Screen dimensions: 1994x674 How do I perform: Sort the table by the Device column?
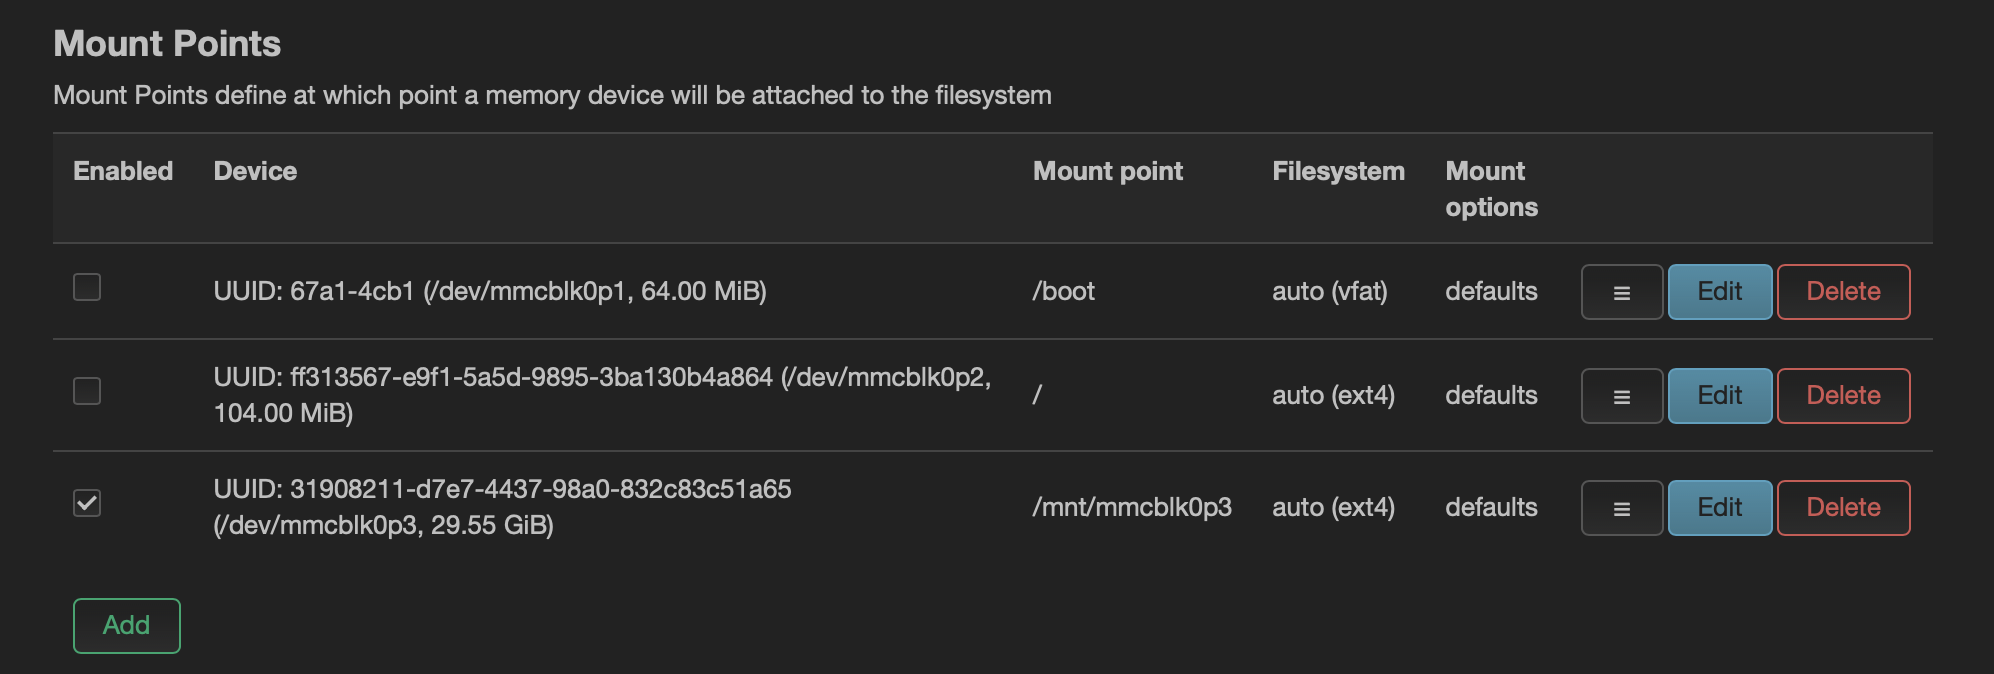[x=255, y=171]
